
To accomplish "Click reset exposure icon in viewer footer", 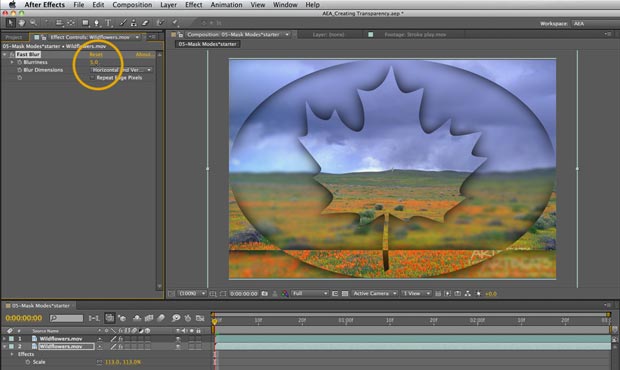I will tap(478, 293).
